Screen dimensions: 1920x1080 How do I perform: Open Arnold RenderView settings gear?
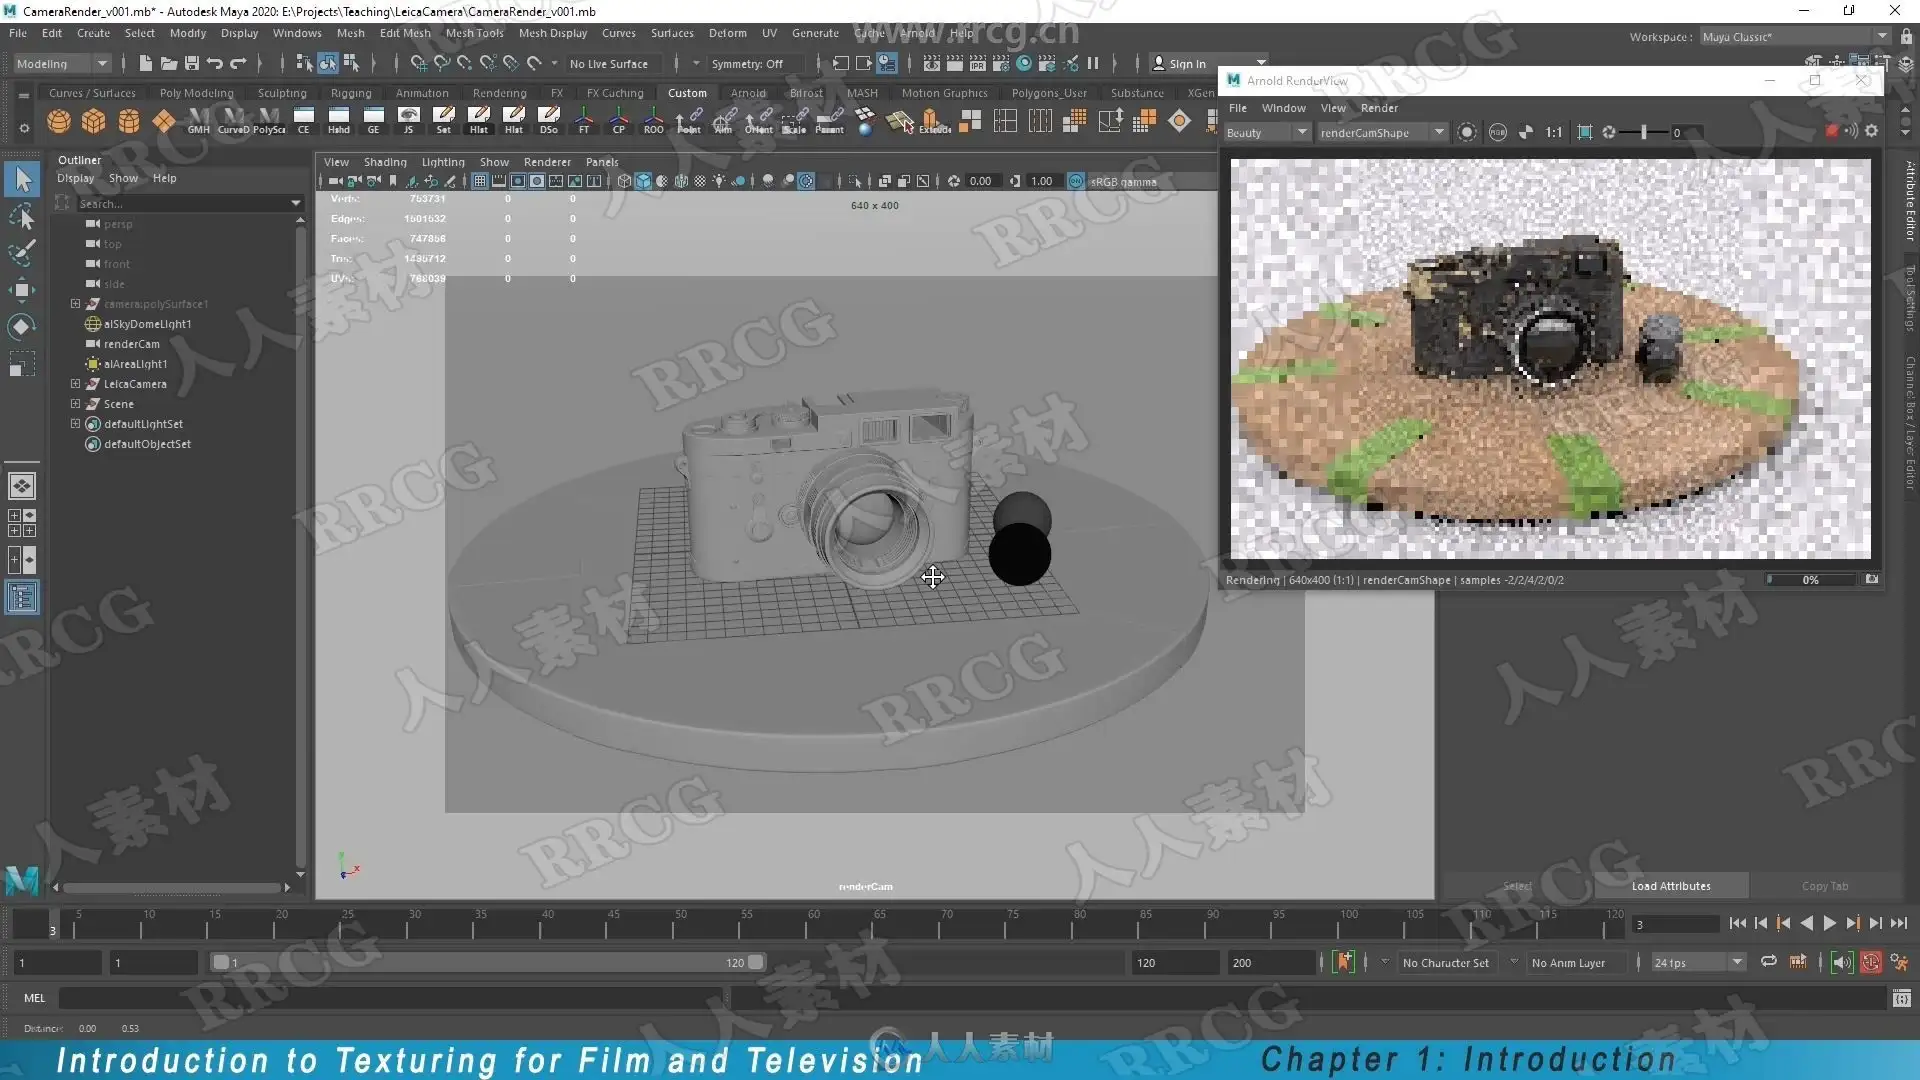(1872, 132)
